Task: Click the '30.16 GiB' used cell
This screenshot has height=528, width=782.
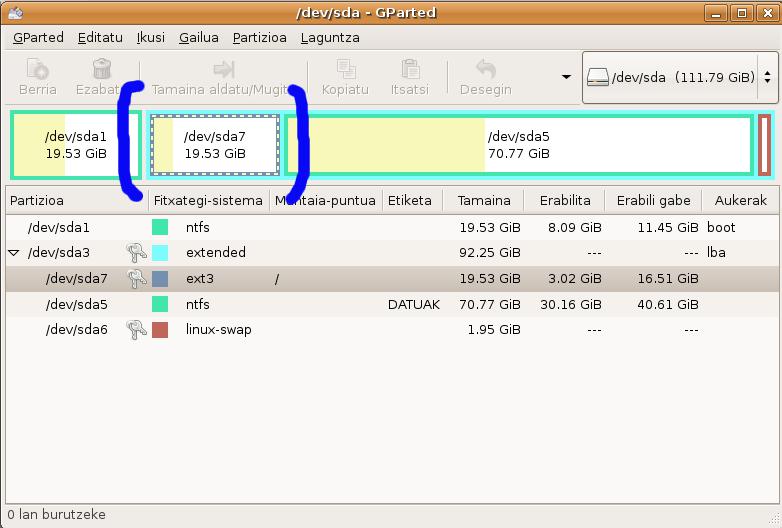Action: (x=571, y=304)
